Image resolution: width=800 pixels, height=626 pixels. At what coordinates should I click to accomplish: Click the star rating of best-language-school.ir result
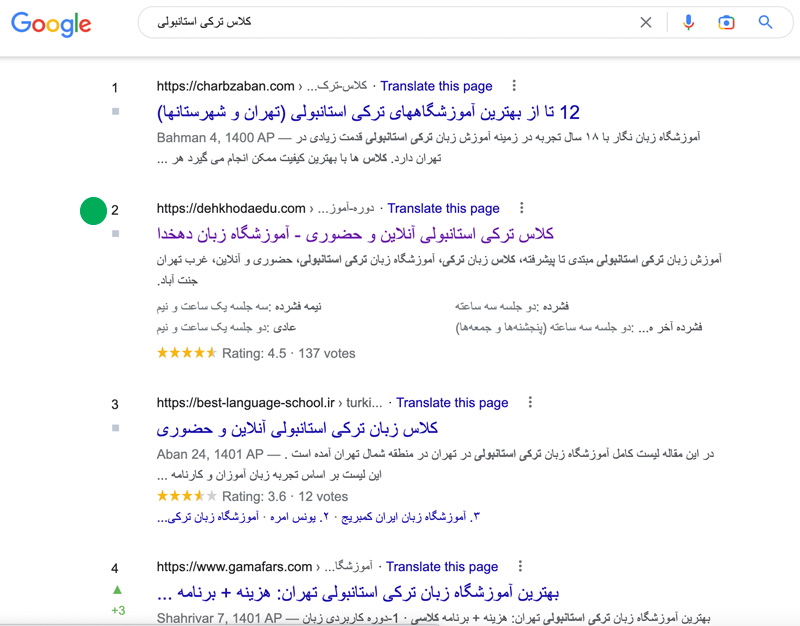click(187, 496)
